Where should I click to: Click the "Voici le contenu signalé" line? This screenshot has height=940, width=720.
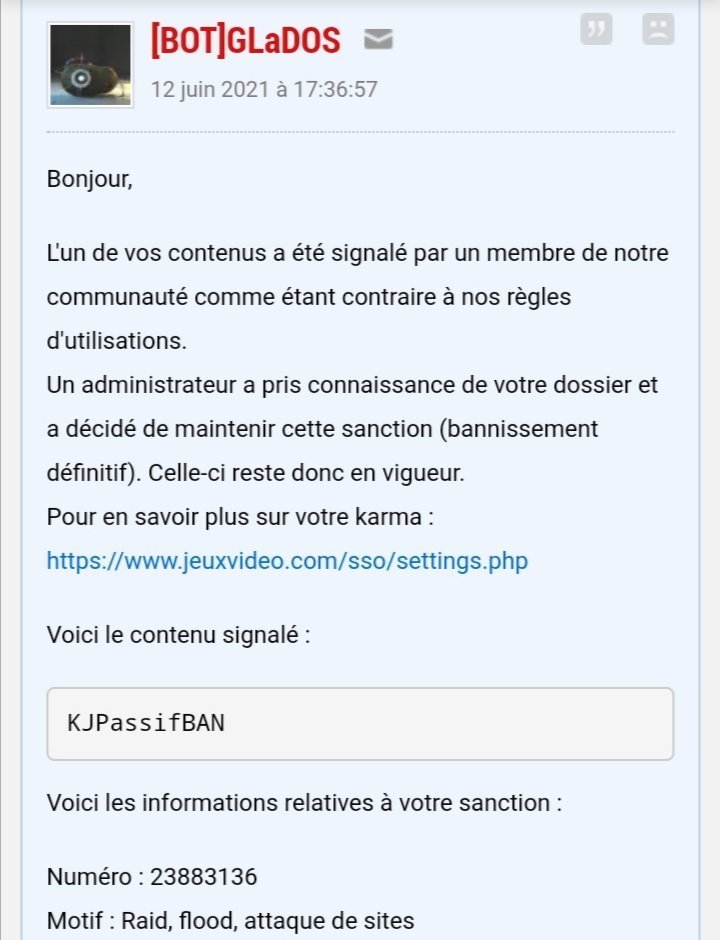pyautogui.click(x=179, y=635)
